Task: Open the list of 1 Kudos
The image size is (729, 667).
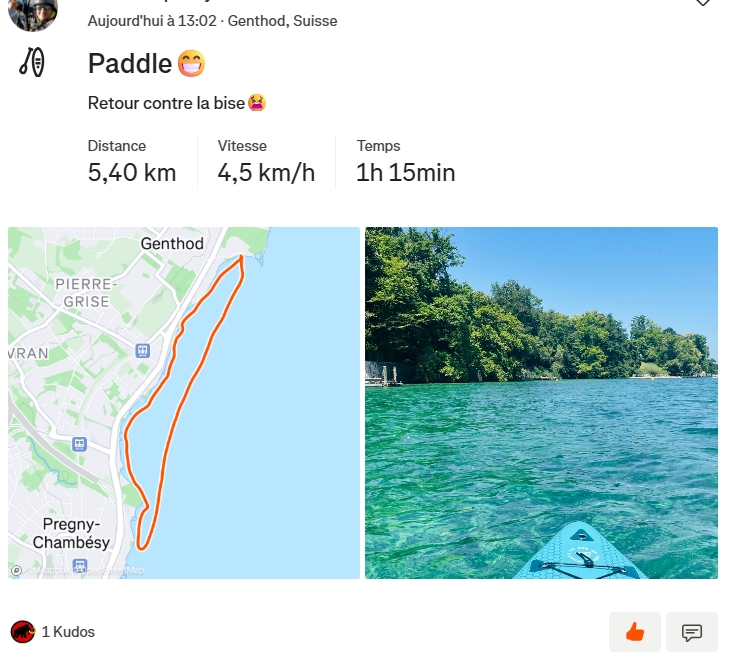Action: click(68, 632)
